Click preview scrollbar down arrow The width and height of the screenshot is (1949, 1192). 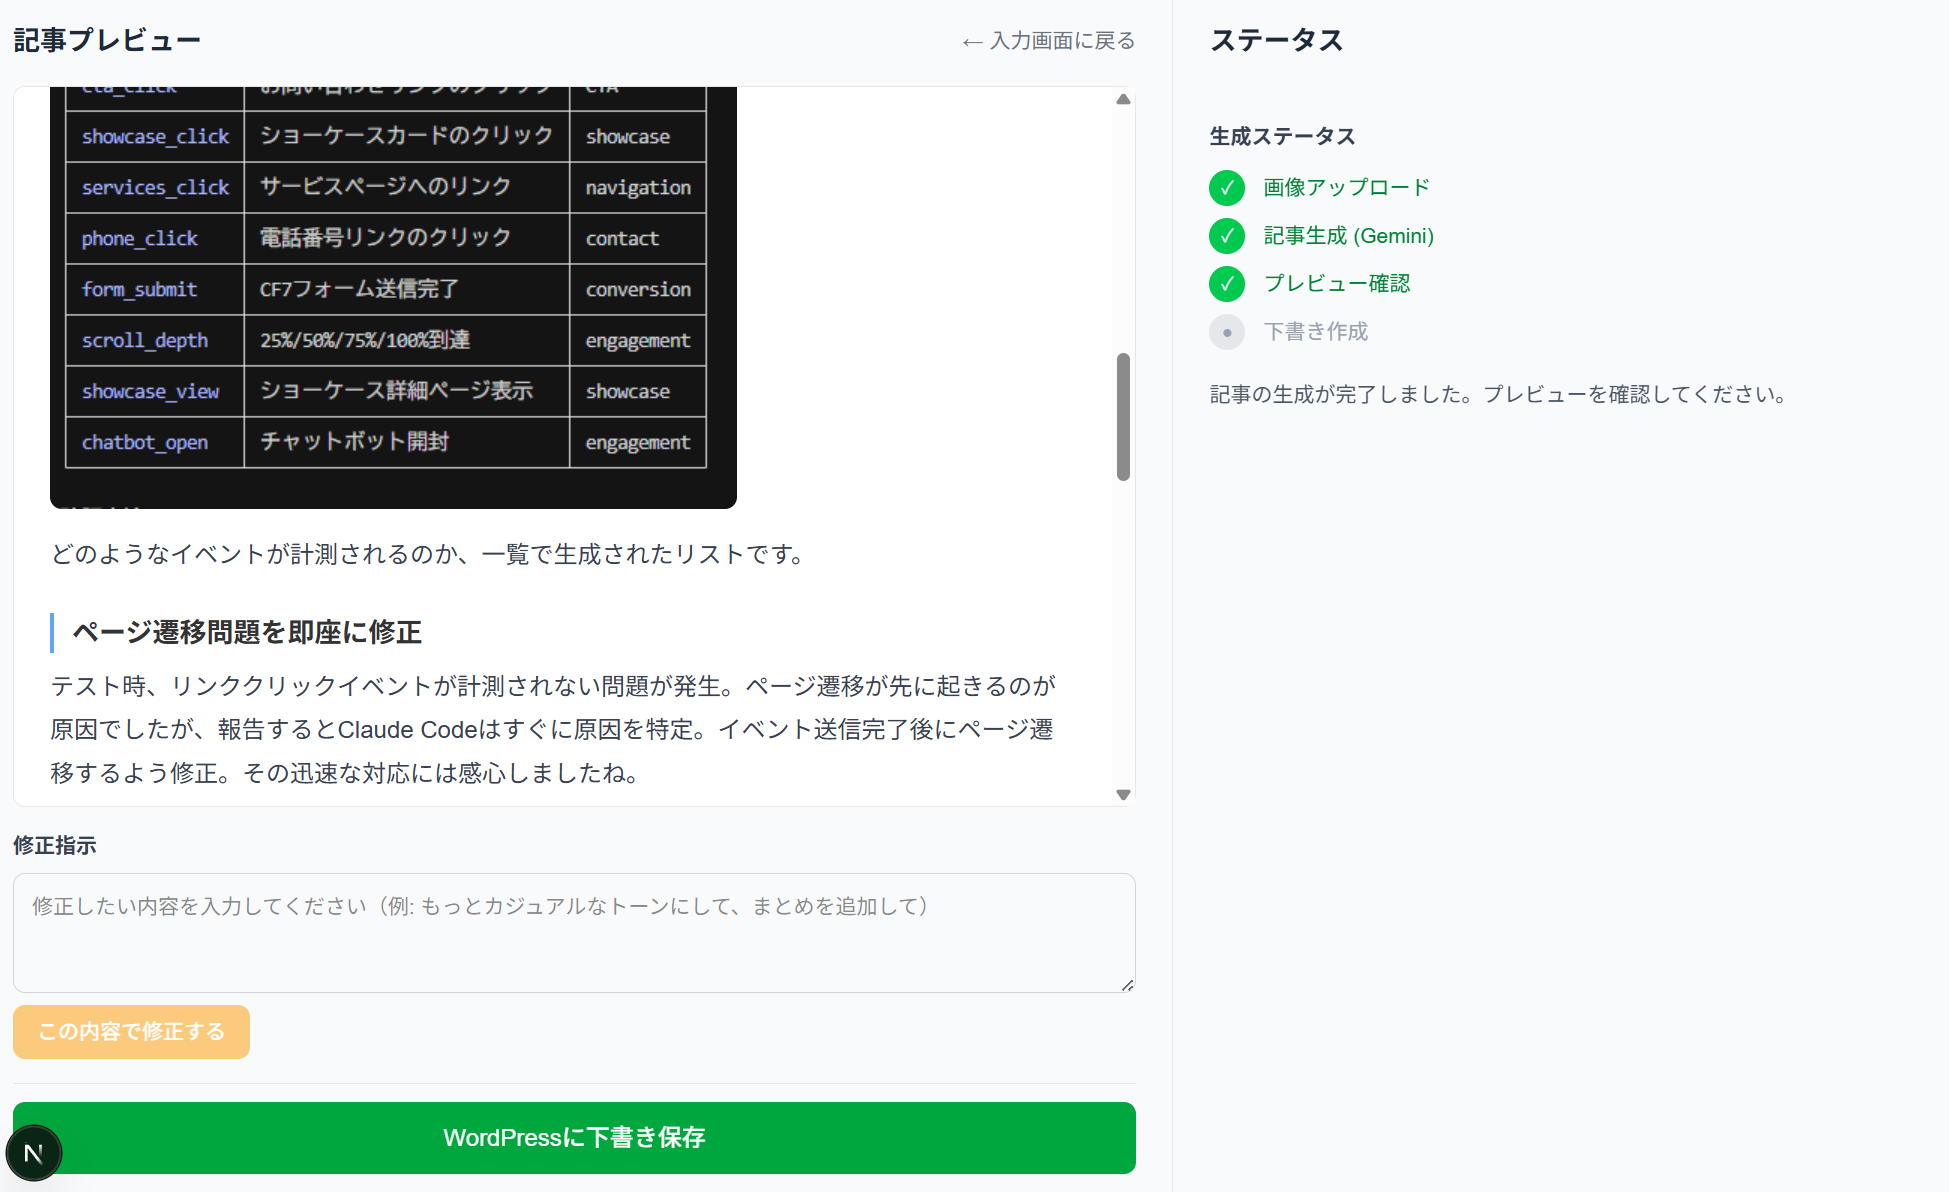click(x=1123, y=795)
